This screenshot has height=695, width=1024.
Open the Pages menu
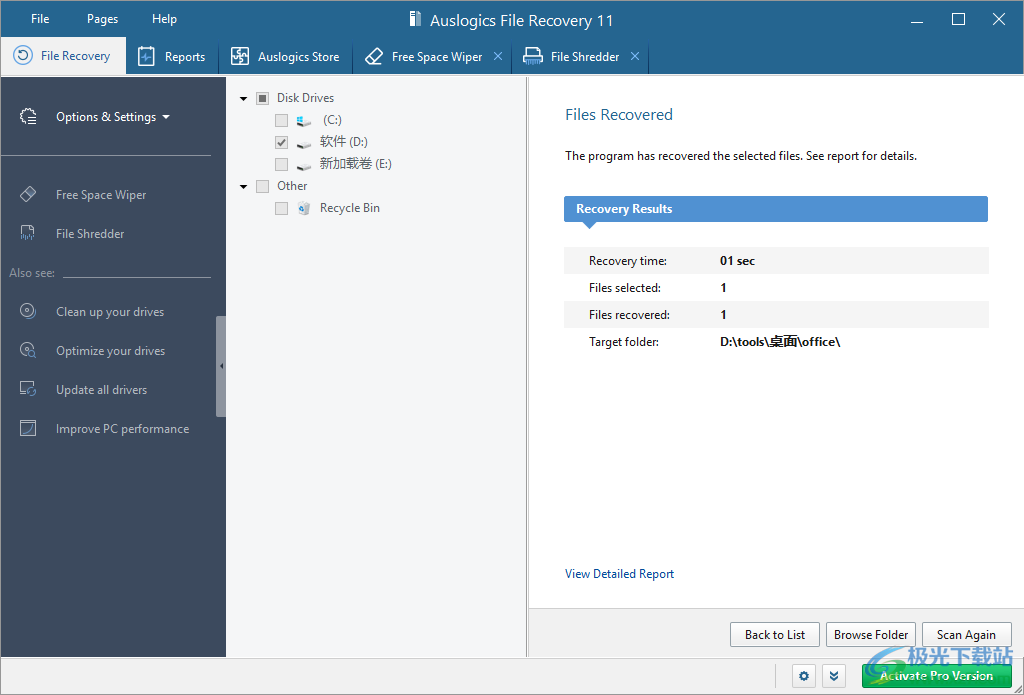pyautogui.click(x=101, y=18)
